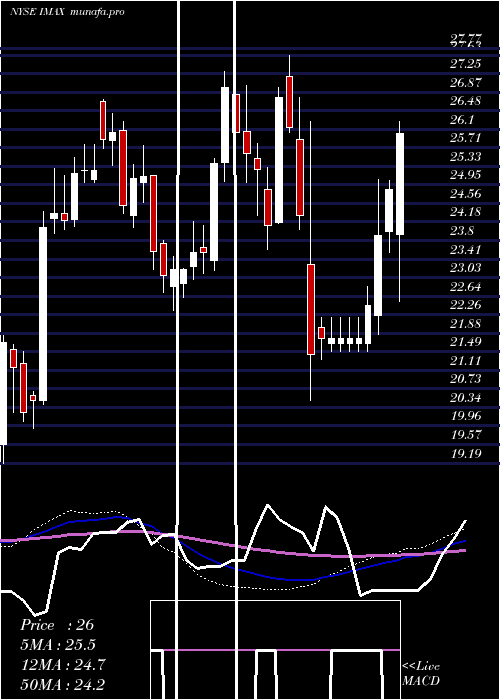Select the last tall white candlestick near 25.71

click(400, 184)
